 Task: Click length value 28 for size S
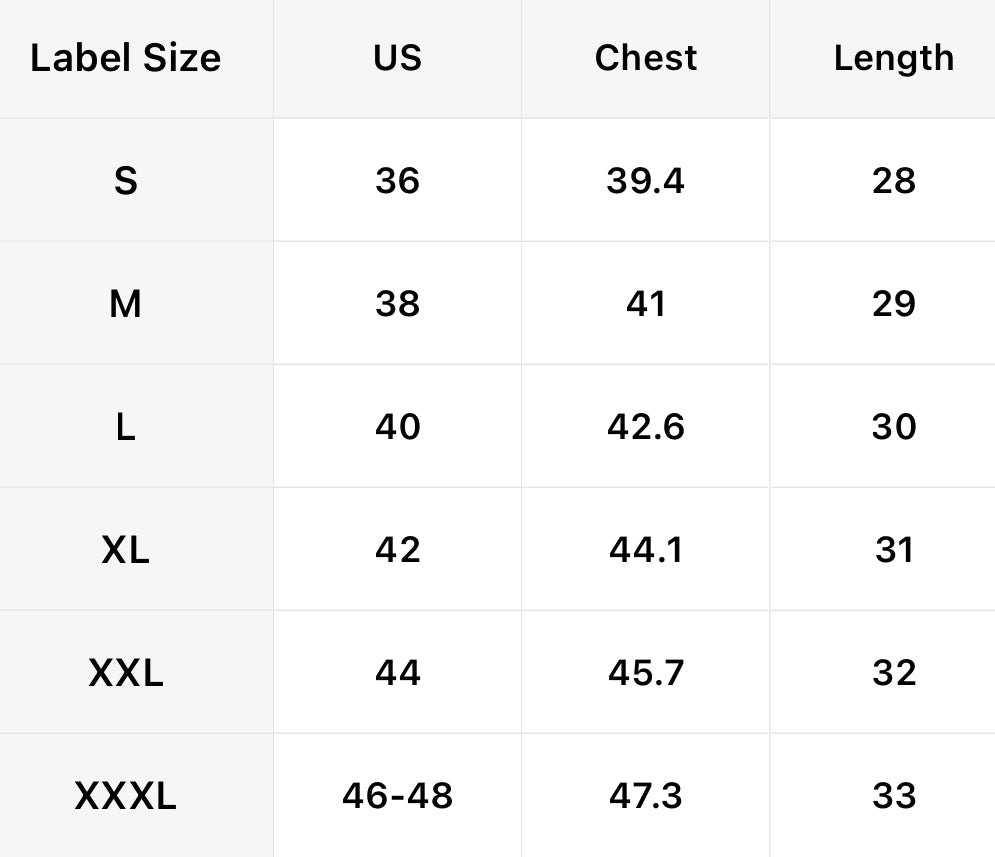tap(893, 181)
